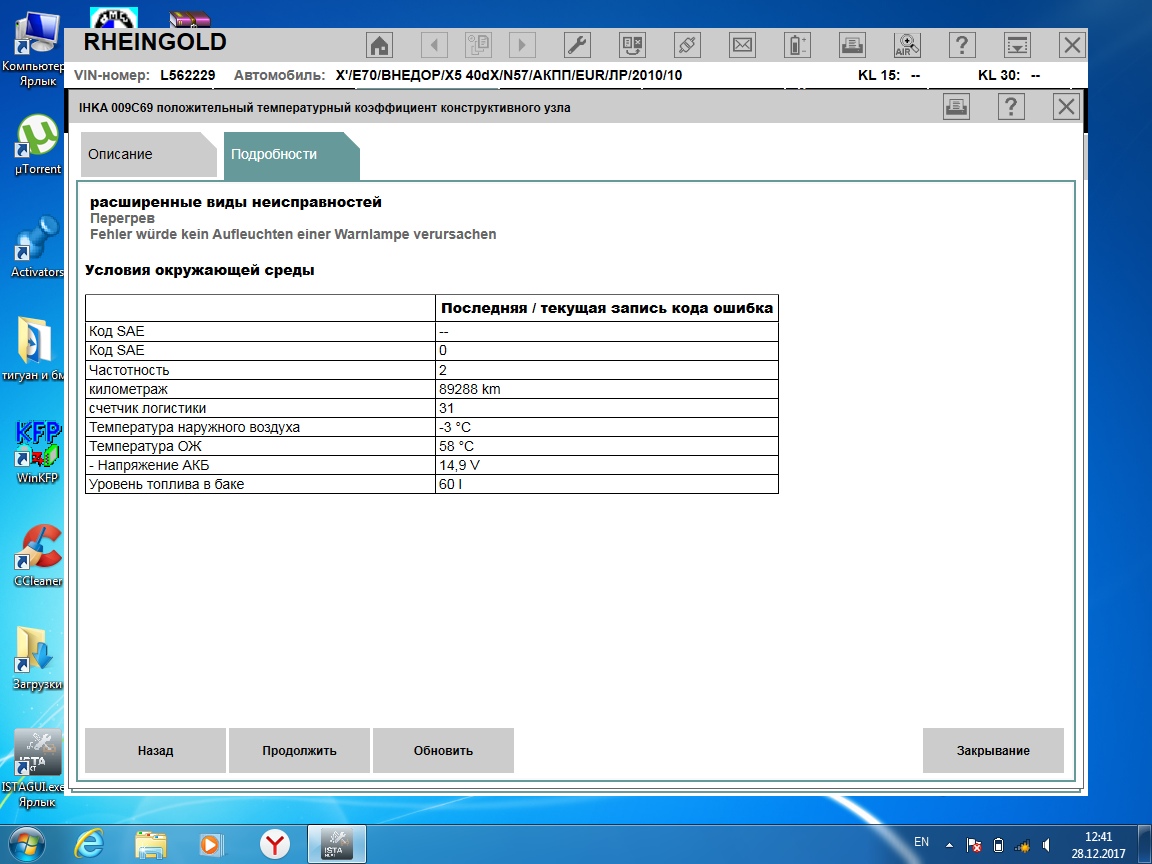Click the checklist icon beside the wrench
The height and width of the screenshot is (864, 1152).
632,46
